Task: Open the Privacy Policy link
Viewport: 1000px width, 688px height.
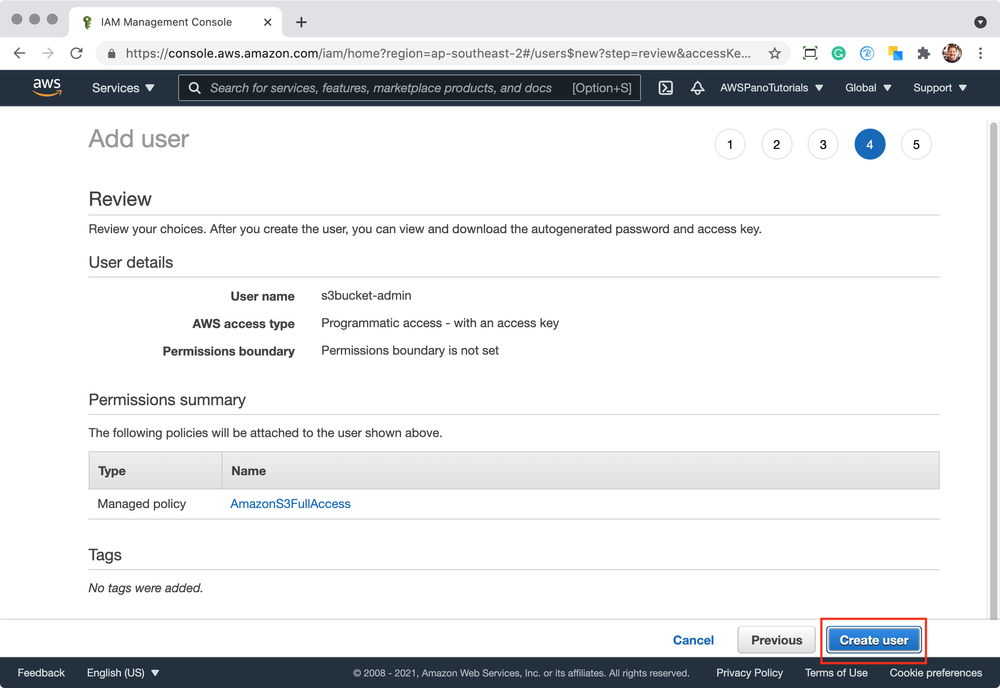Action: 749,673
